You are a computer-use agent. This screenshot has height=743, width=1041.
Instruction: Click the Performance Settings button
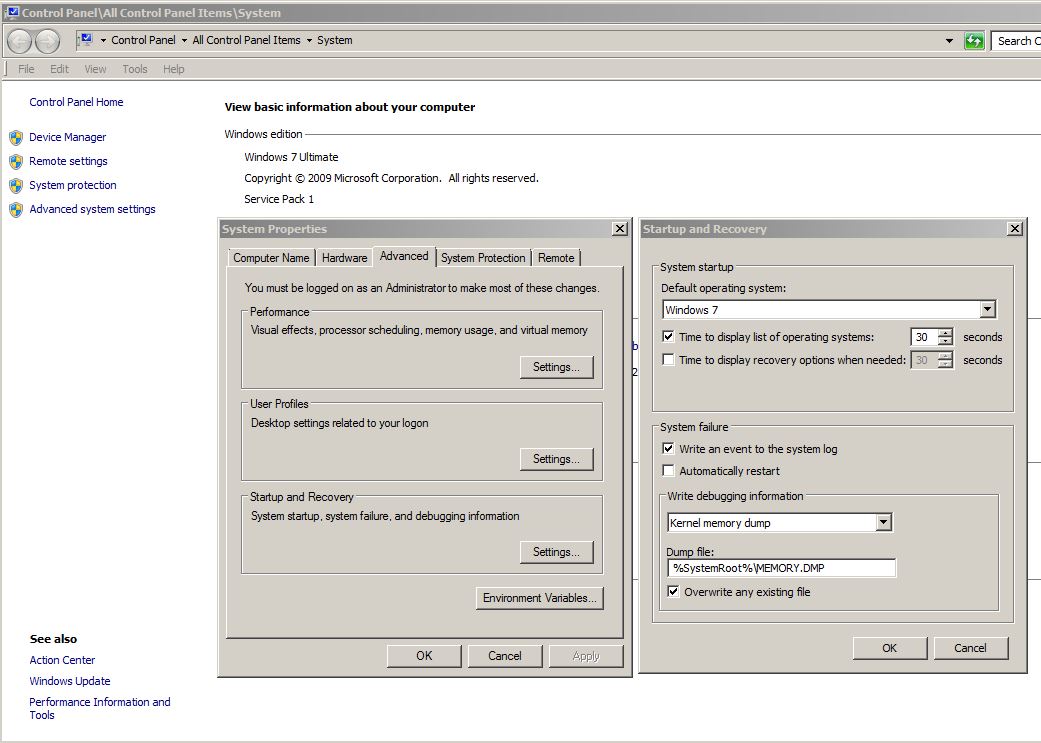[556, 367]
